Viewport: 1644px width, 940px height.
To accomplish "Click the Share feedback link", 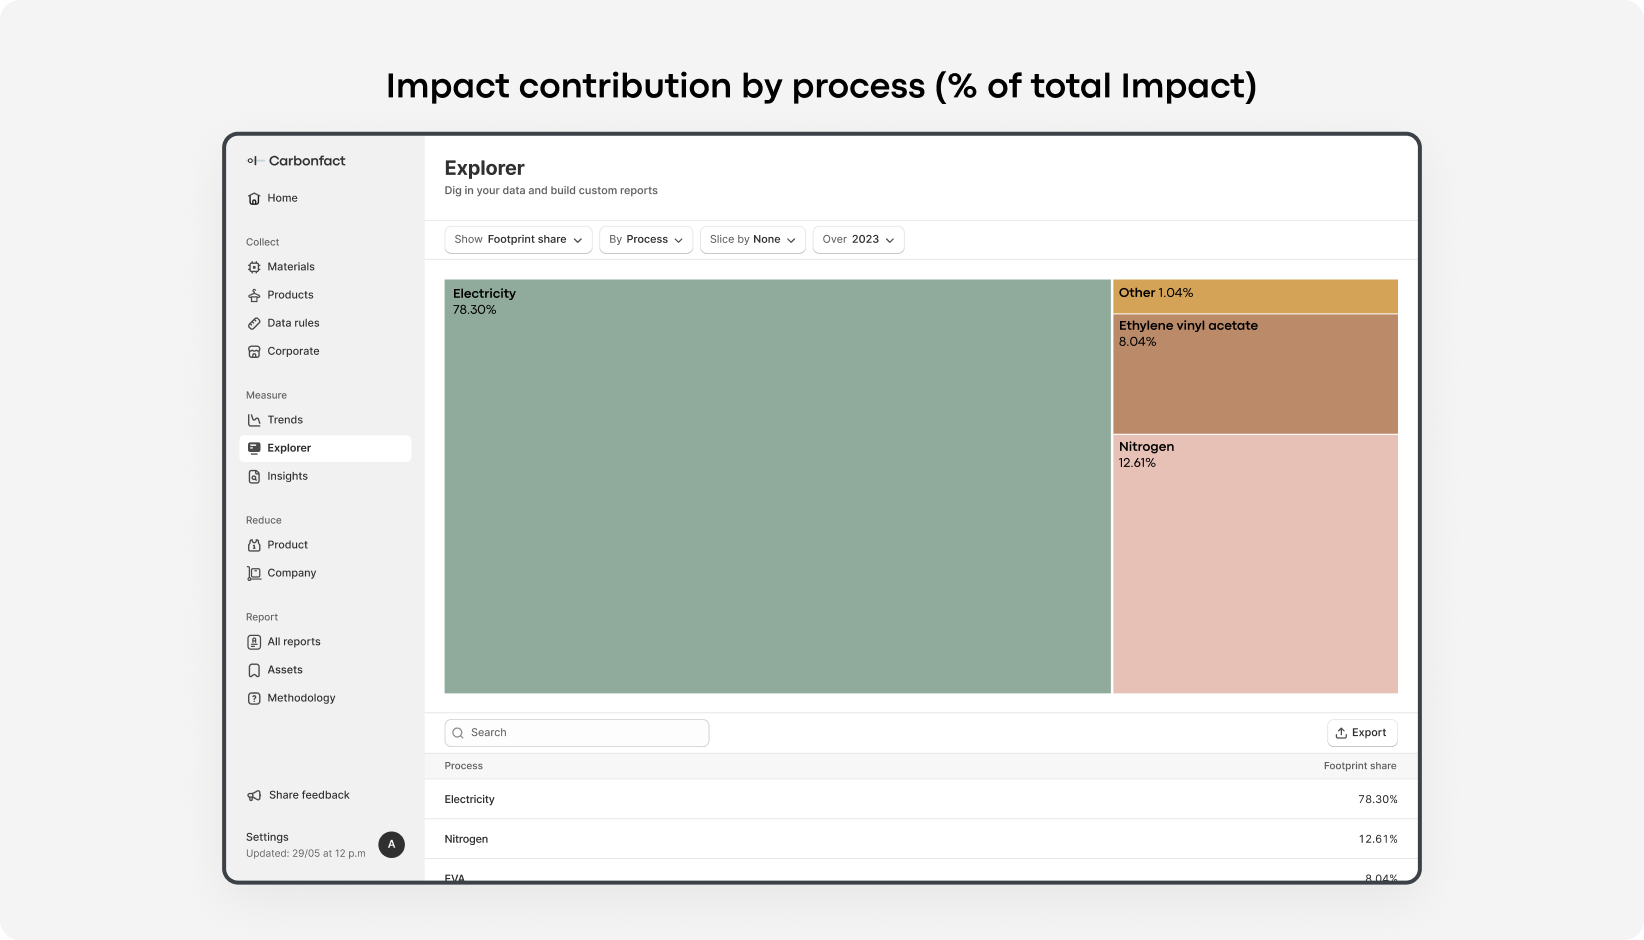I will click(309, 795).
